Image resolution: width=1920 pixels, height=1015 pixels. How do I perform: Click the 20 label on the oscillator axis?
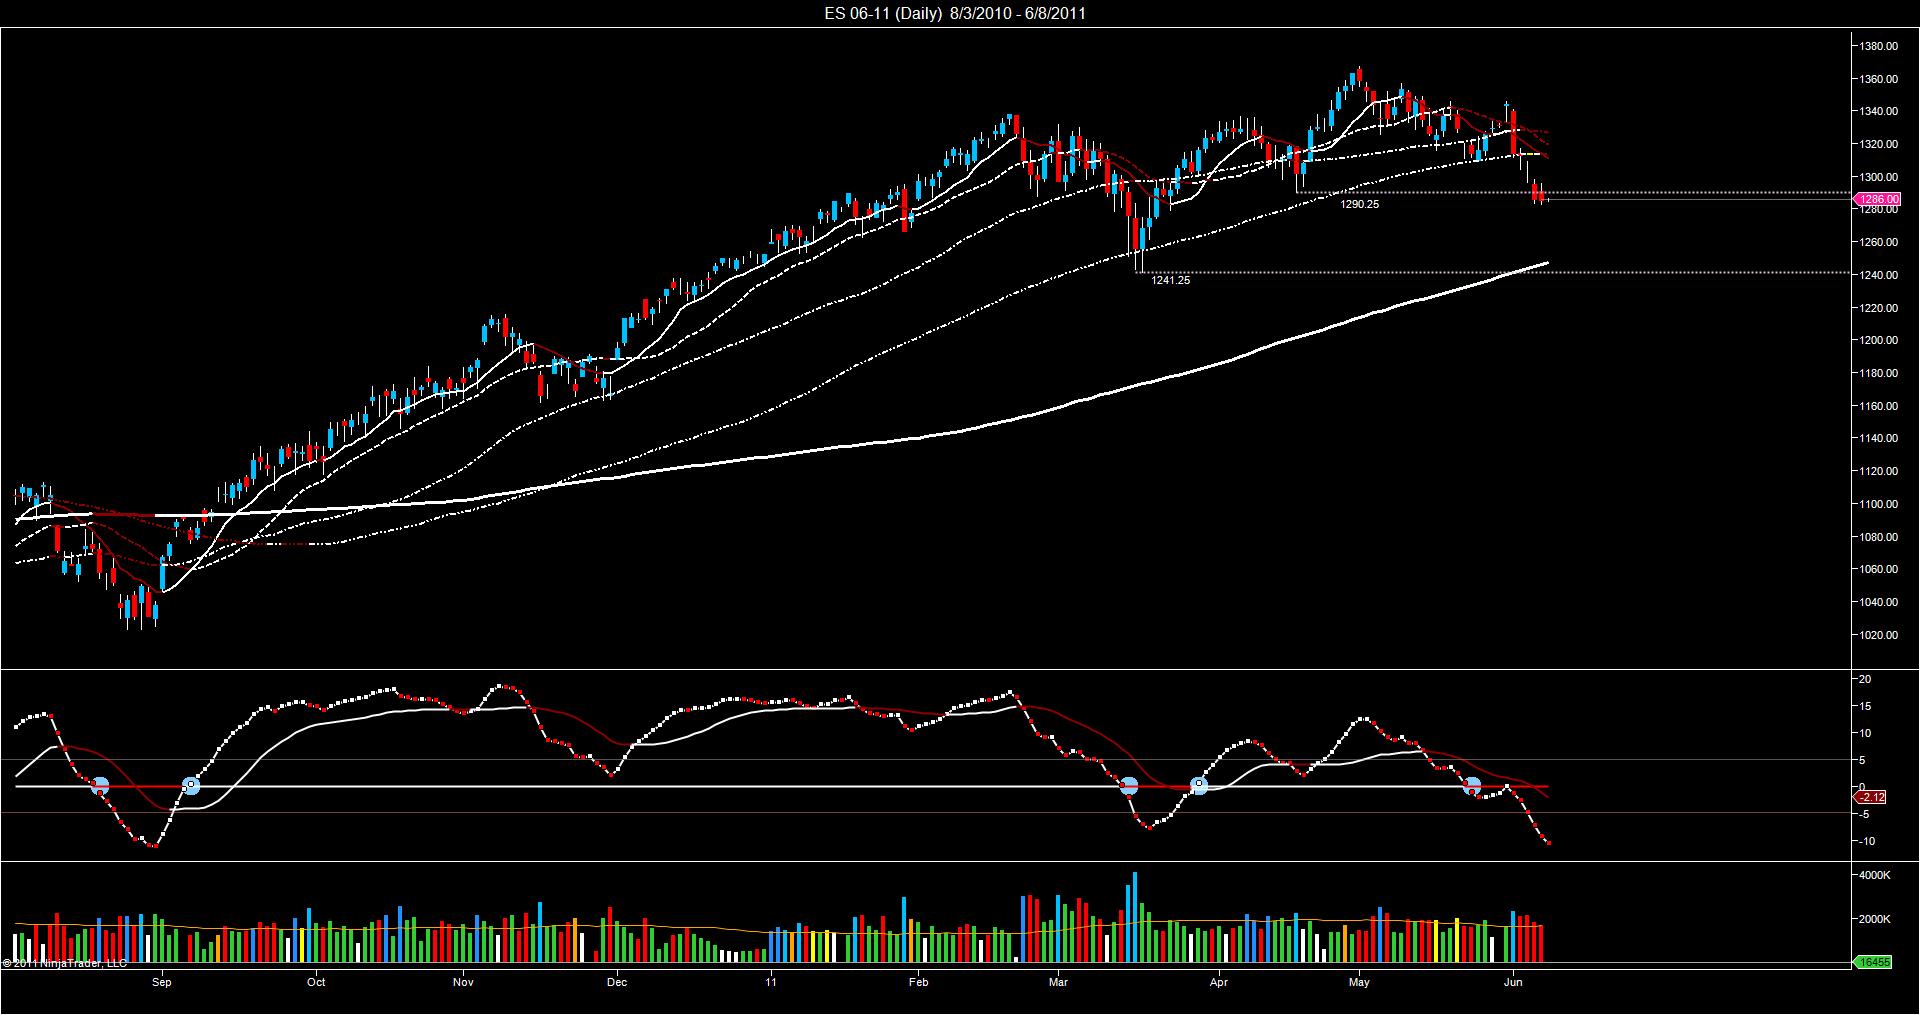[x=1866, y=680]
